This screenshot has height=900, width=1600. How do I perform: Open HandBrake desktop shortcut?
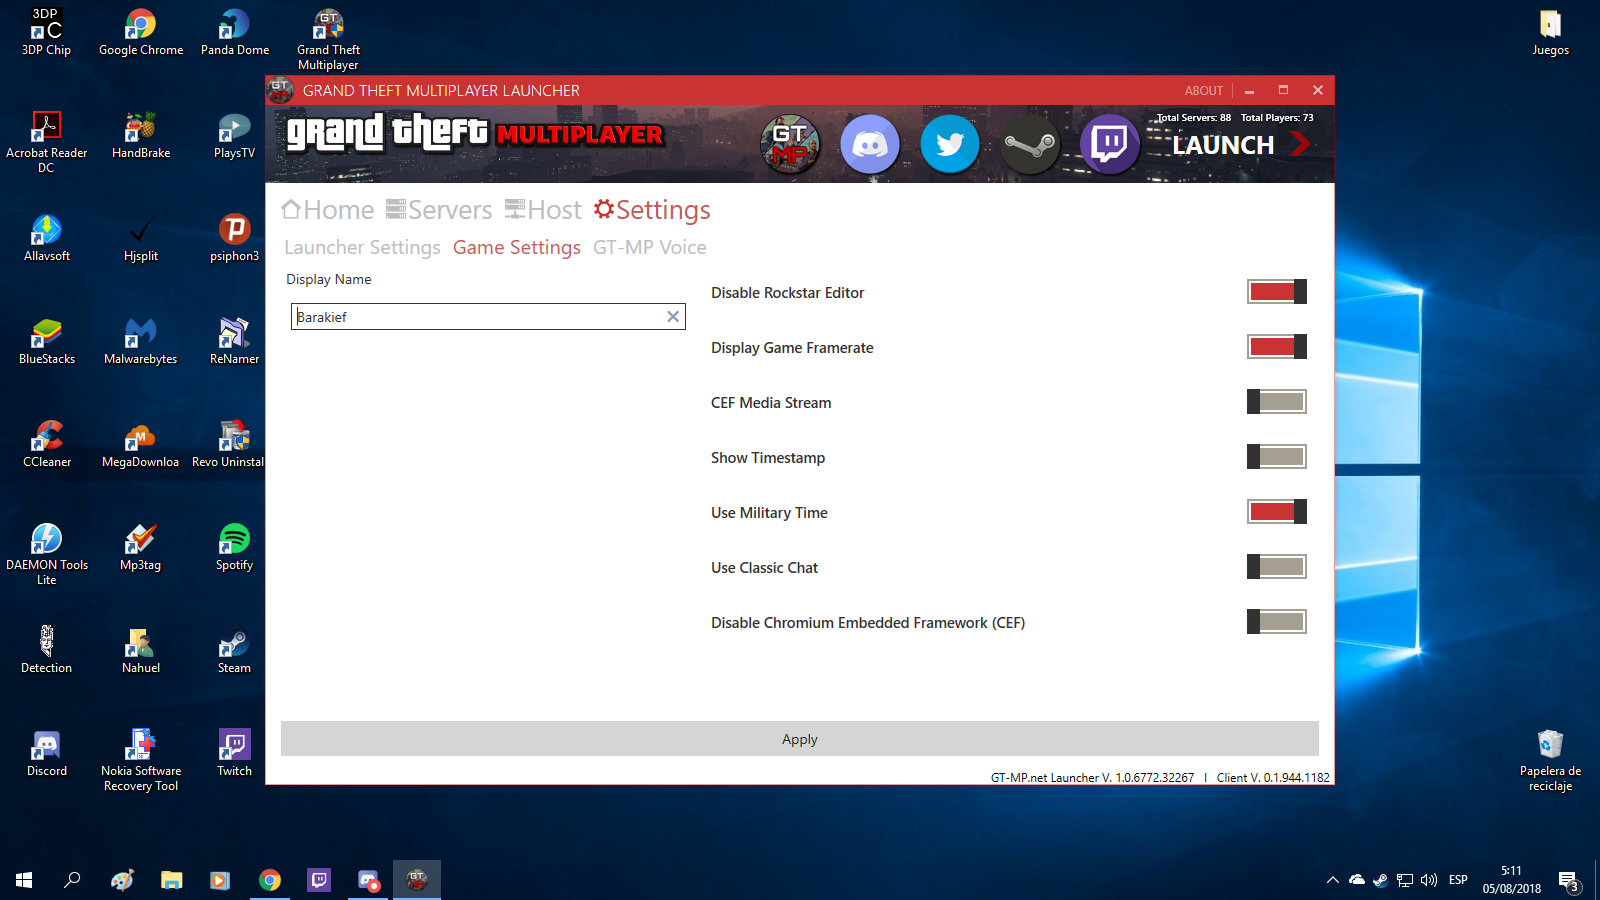tap(141, 136)
